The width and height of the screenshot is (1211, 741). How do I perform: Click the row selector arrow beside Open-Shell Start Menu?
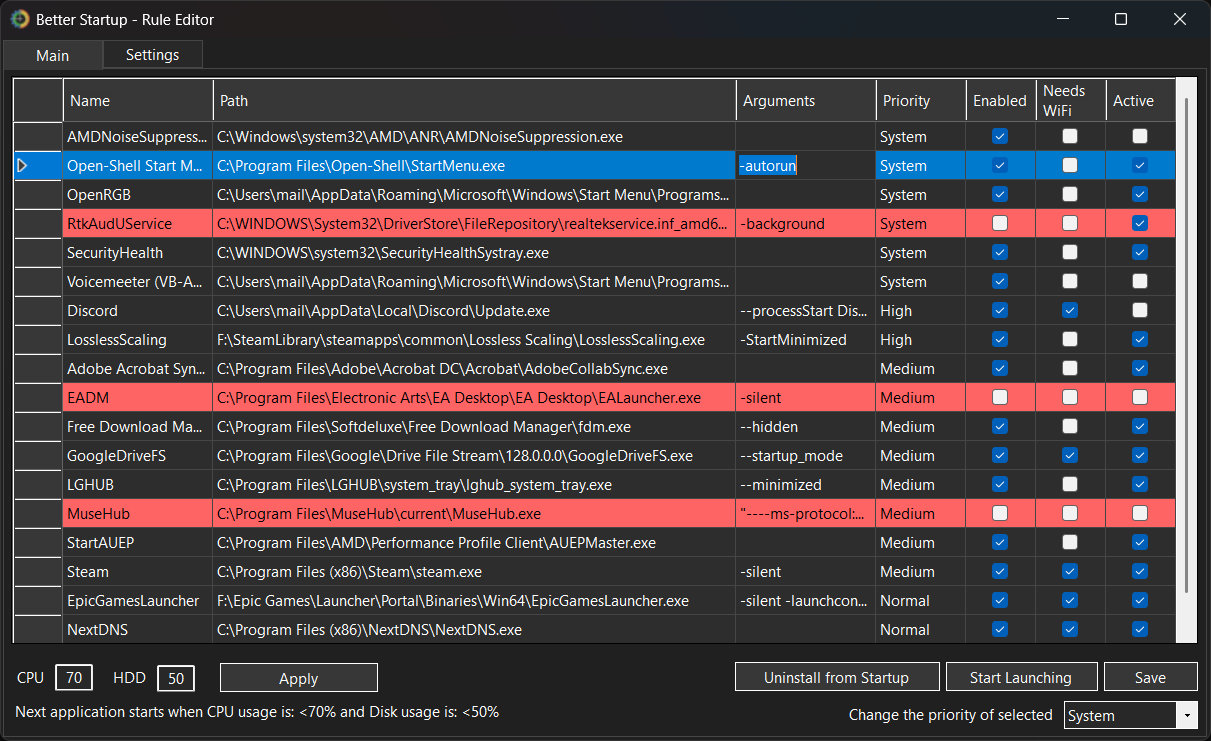[x=23, y=166]
